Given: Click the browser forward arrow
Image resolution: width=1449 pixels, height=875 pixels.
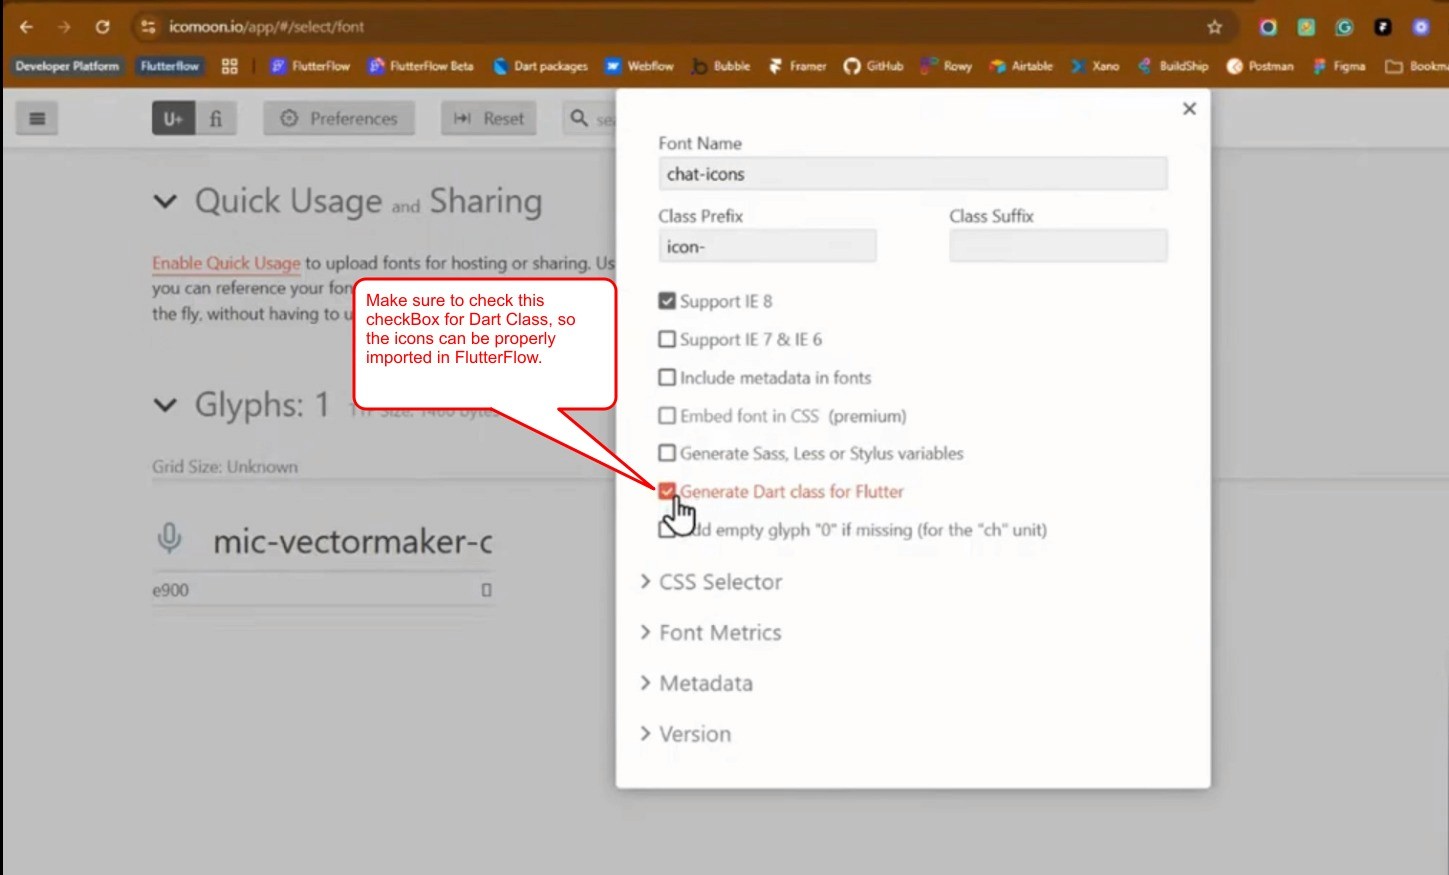Looking at the screenshot, I should [x=64, y=27].
